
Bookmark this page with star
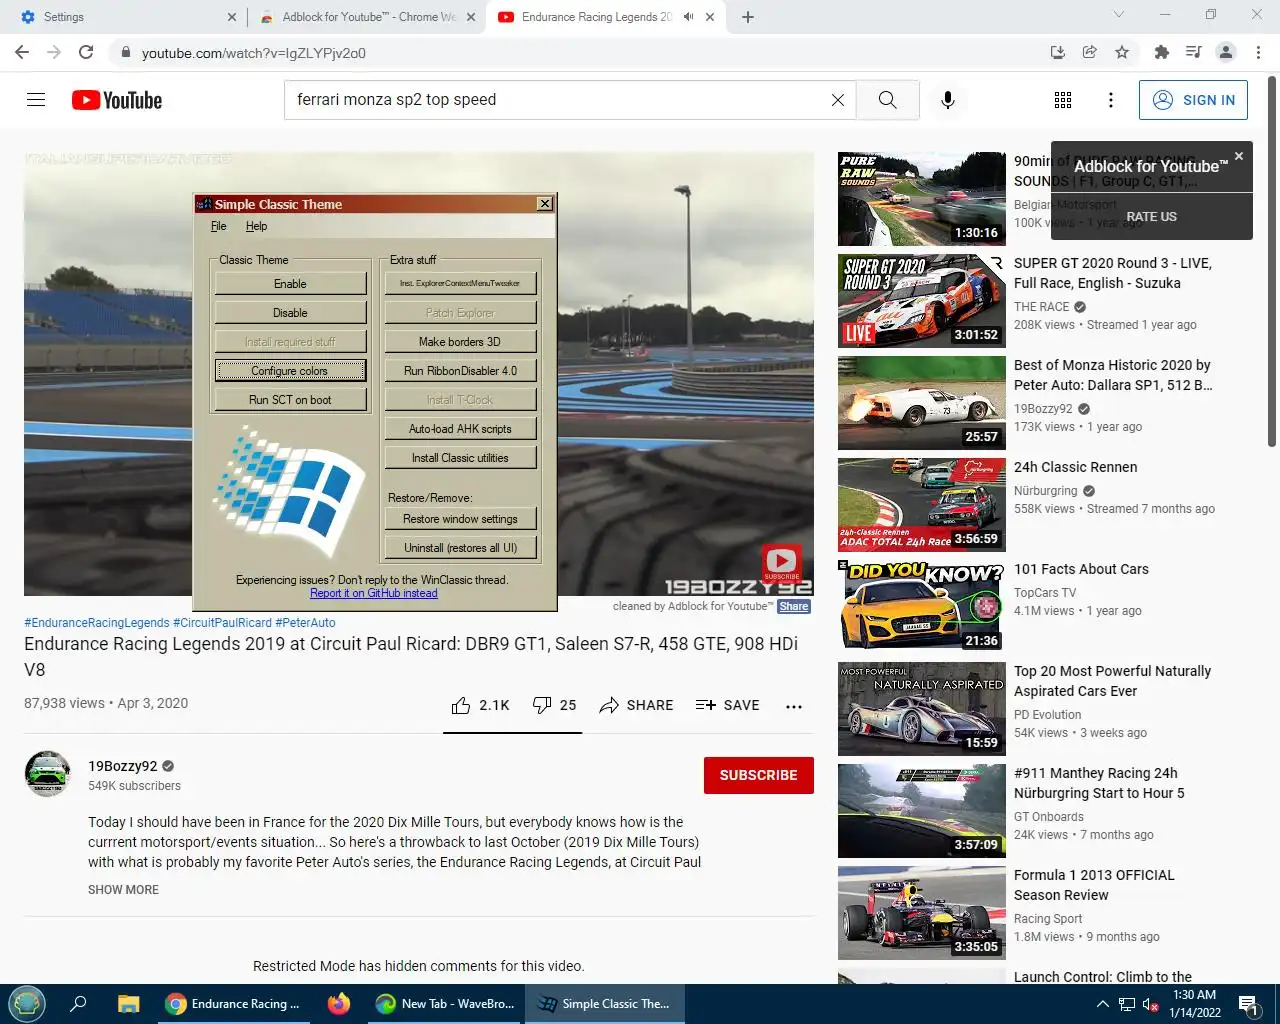tap(1122, 52)
